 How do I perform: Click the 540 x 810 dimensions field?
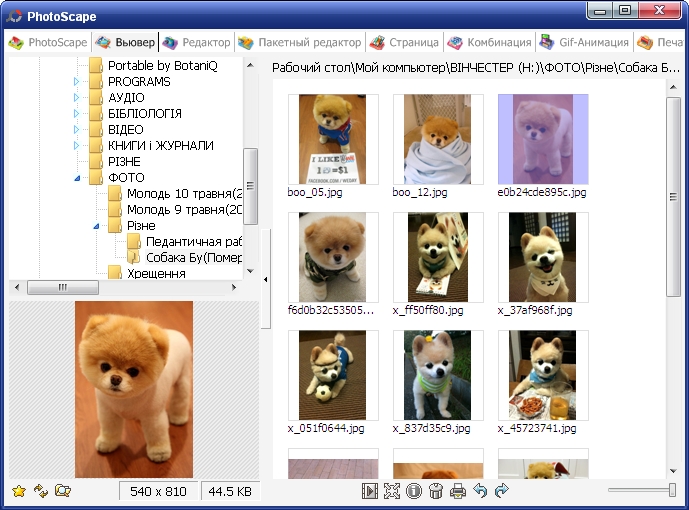(x=158, y=491)
